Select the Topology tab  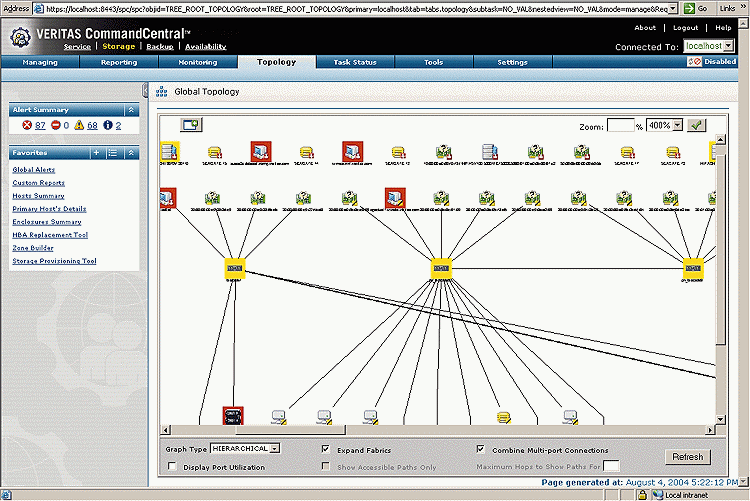click(x=276, y=62)
